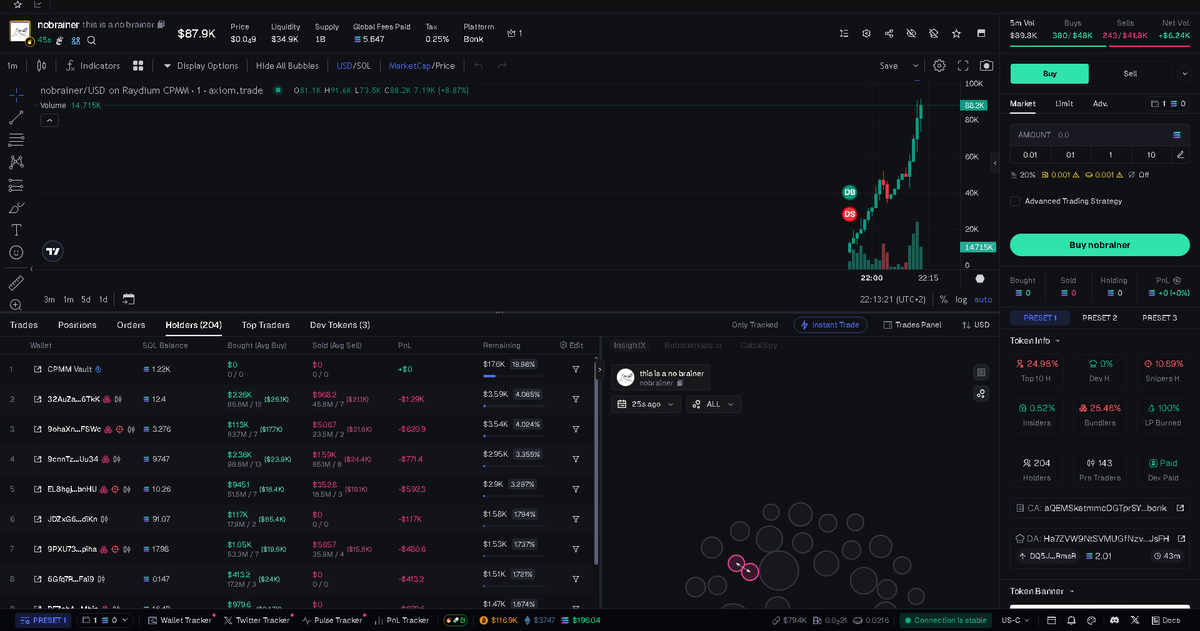
Task: Select the Limit order tab
Action: [x=1064, y=103]
